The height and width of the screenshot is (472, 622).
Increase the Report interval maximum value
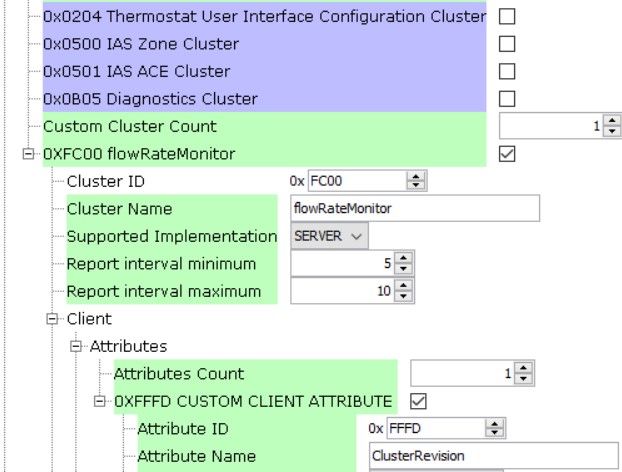tap(403, 287)
